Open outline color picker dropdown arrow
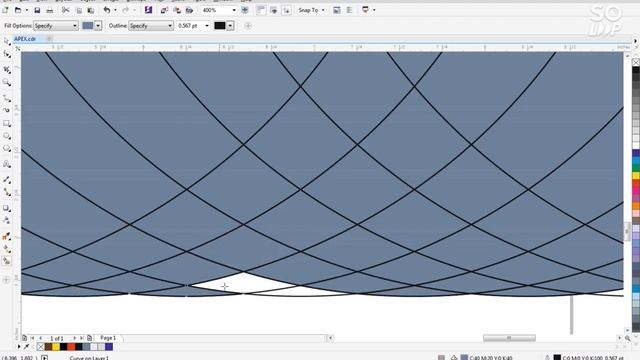Screen dimensions: 640x360 pos(230,26)
